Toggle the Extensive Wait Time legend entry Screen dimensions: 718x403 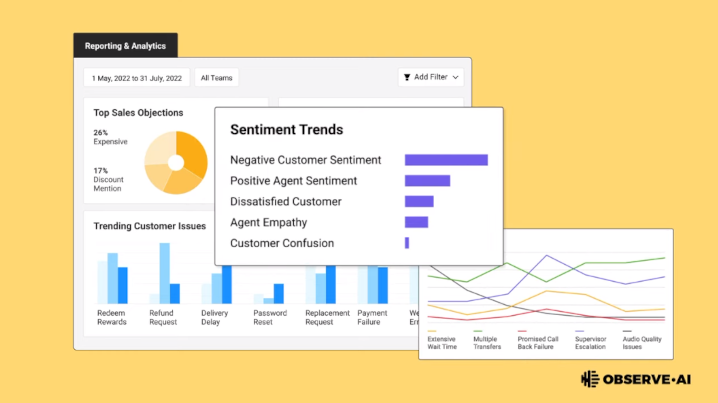pyautogui.click(x=442, y=340)
